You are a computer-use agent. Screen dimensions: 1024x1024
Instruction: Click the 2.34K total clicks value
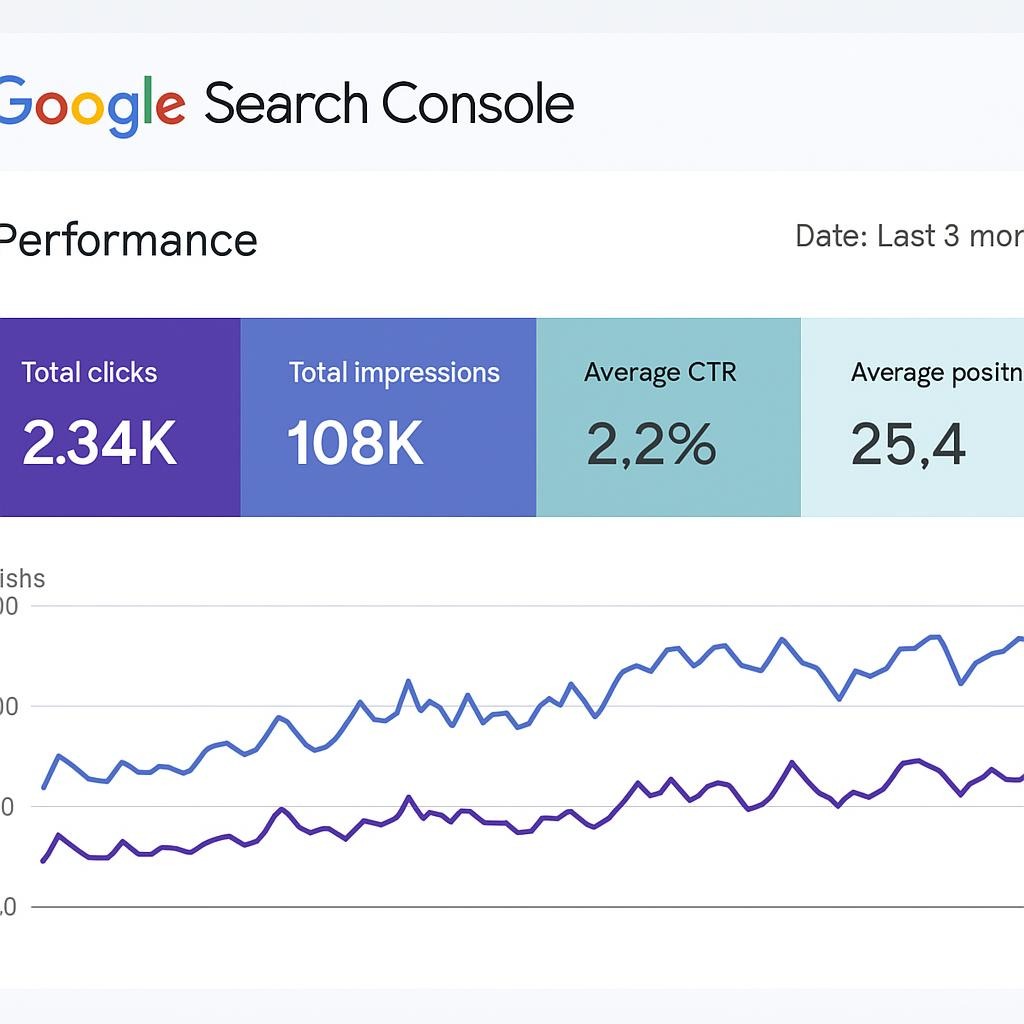pos(100,444)
